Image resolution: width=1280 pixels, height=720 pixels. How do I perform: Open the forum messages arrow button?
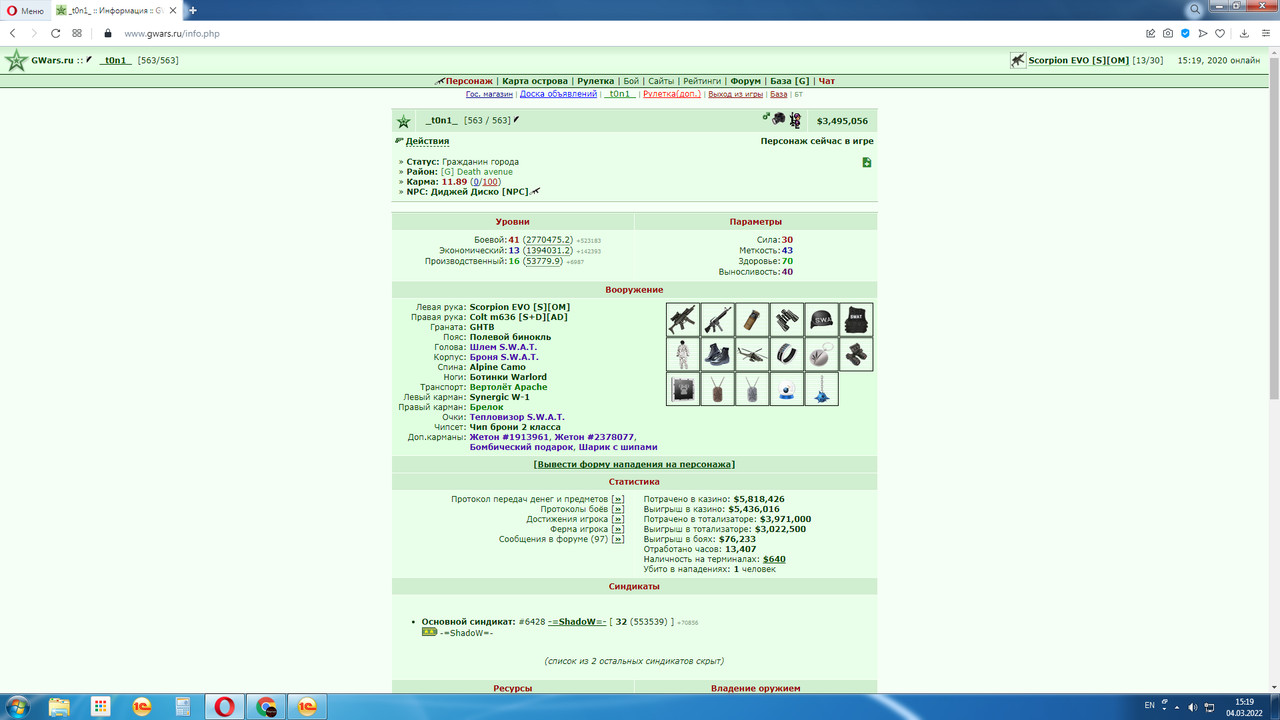(618, 539)
